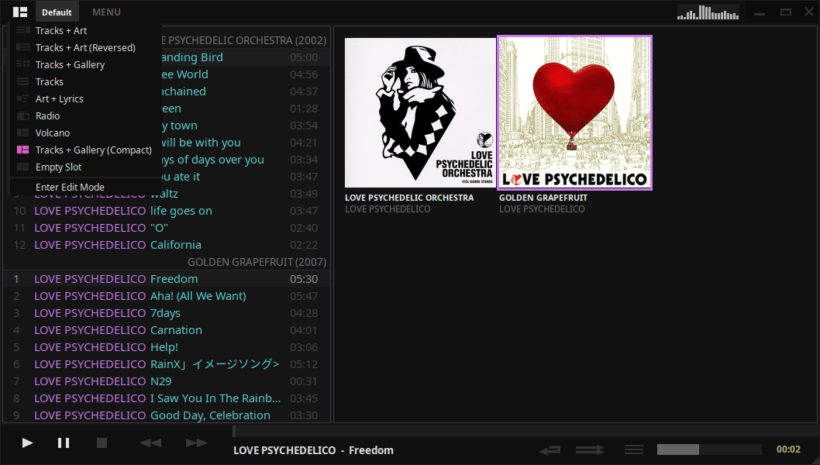Toggle shuffle/random arrows icon
820x465 pixels.
[590, 449]
